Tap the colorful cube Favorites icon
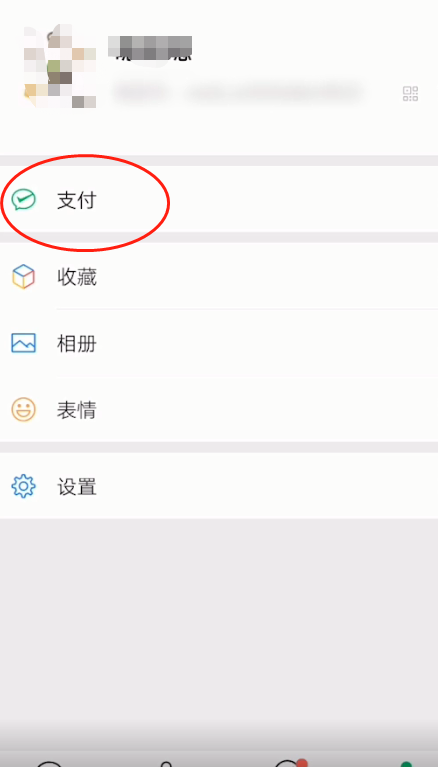 [23, 276]
